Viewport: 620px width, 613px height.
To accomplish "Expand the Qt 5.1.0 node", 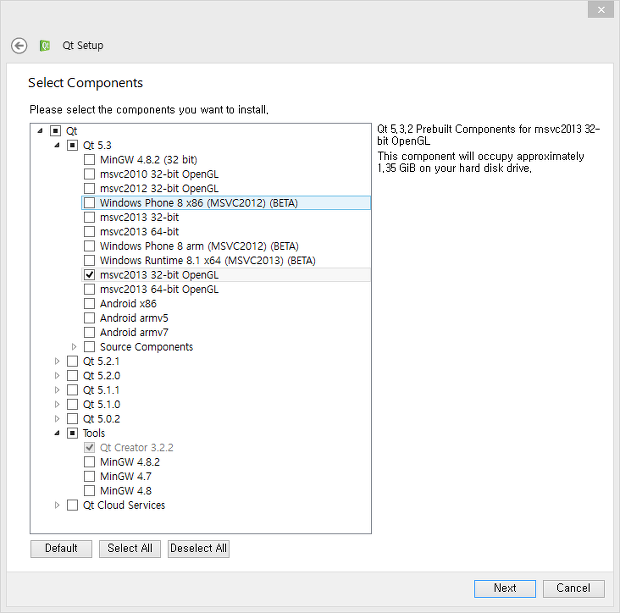I will [x=57, y=404].
